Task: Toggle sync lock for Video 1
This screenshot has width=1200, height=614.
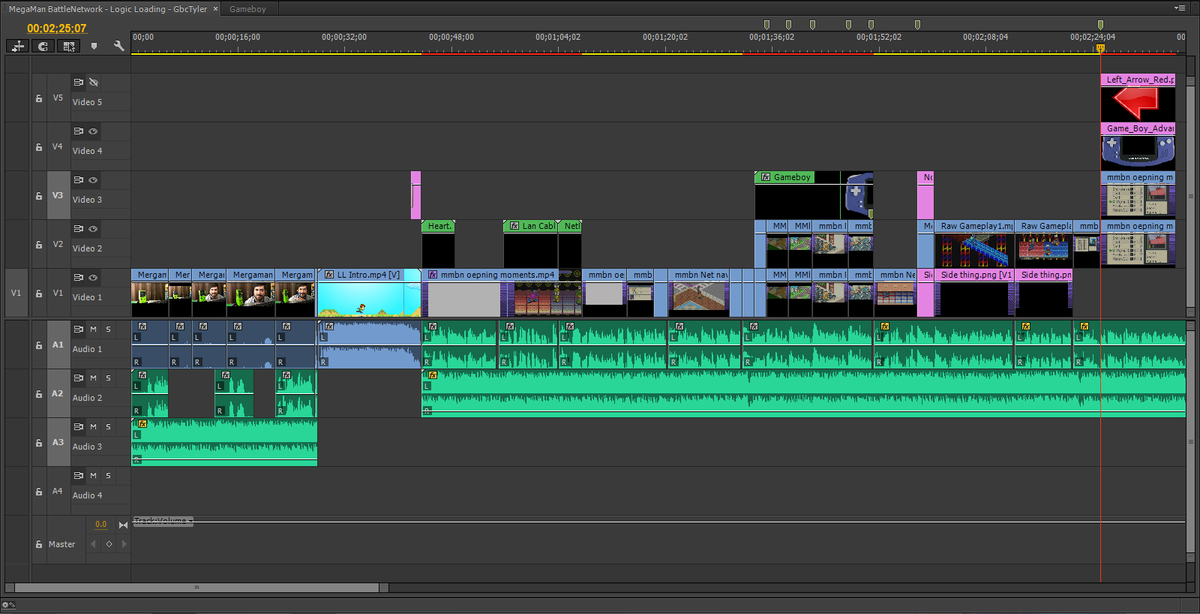Action: click(78, 278)
